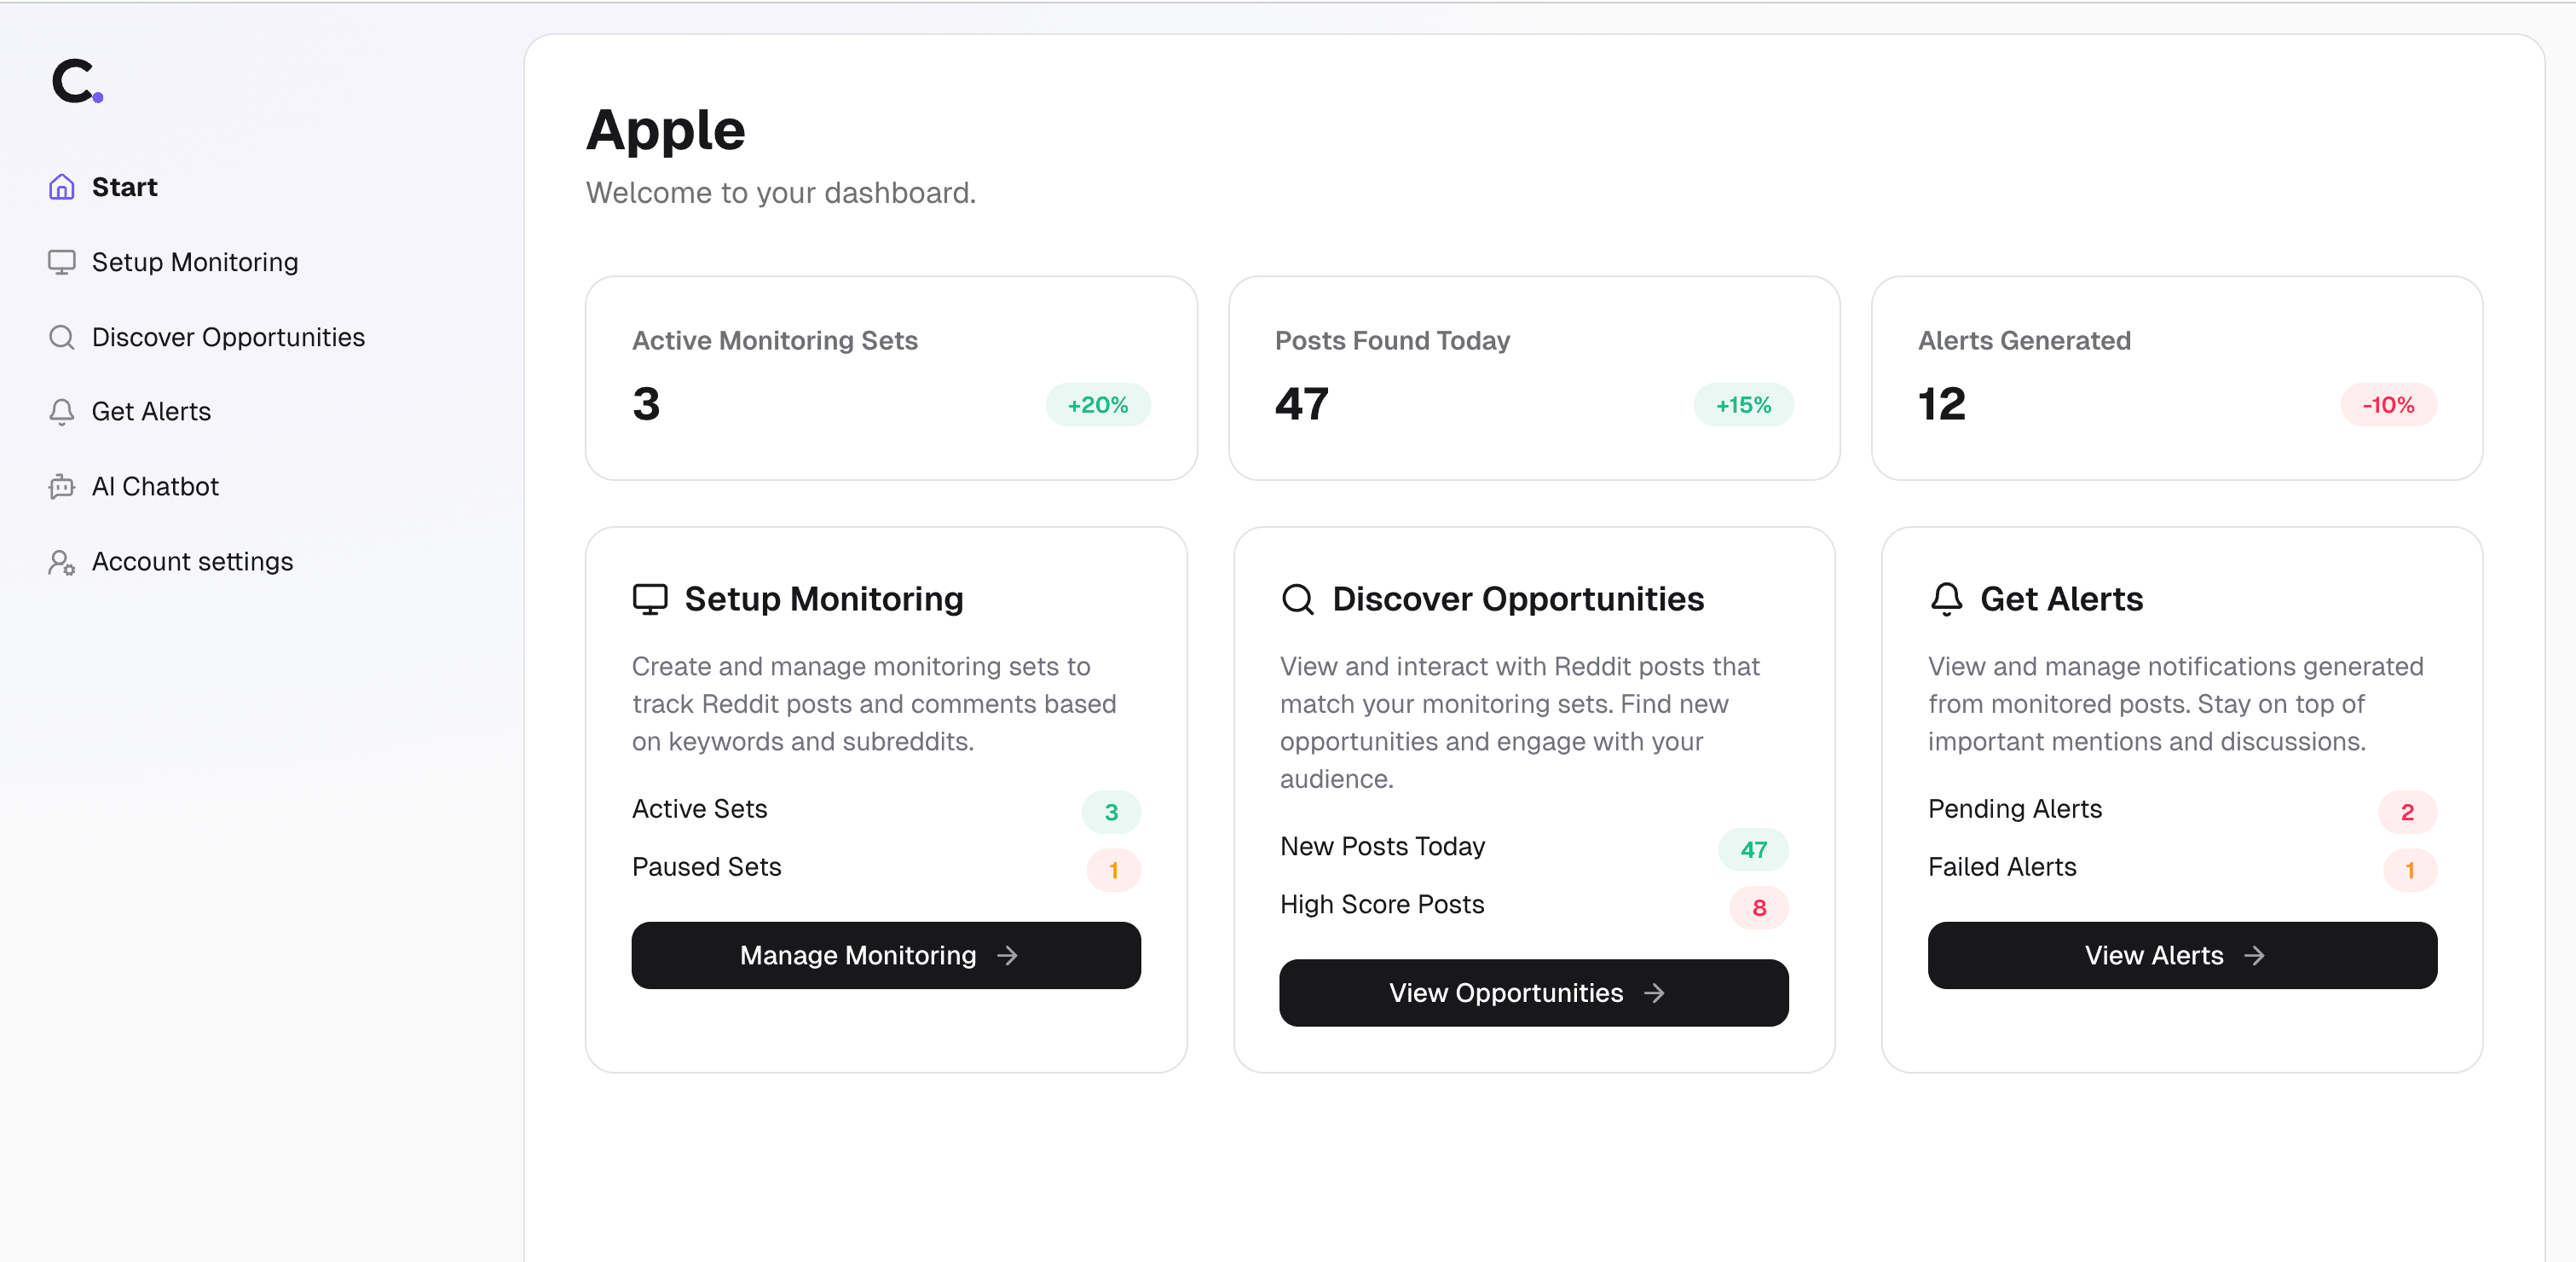Click the -10% Alerts Generated badge

[2388, 405]
